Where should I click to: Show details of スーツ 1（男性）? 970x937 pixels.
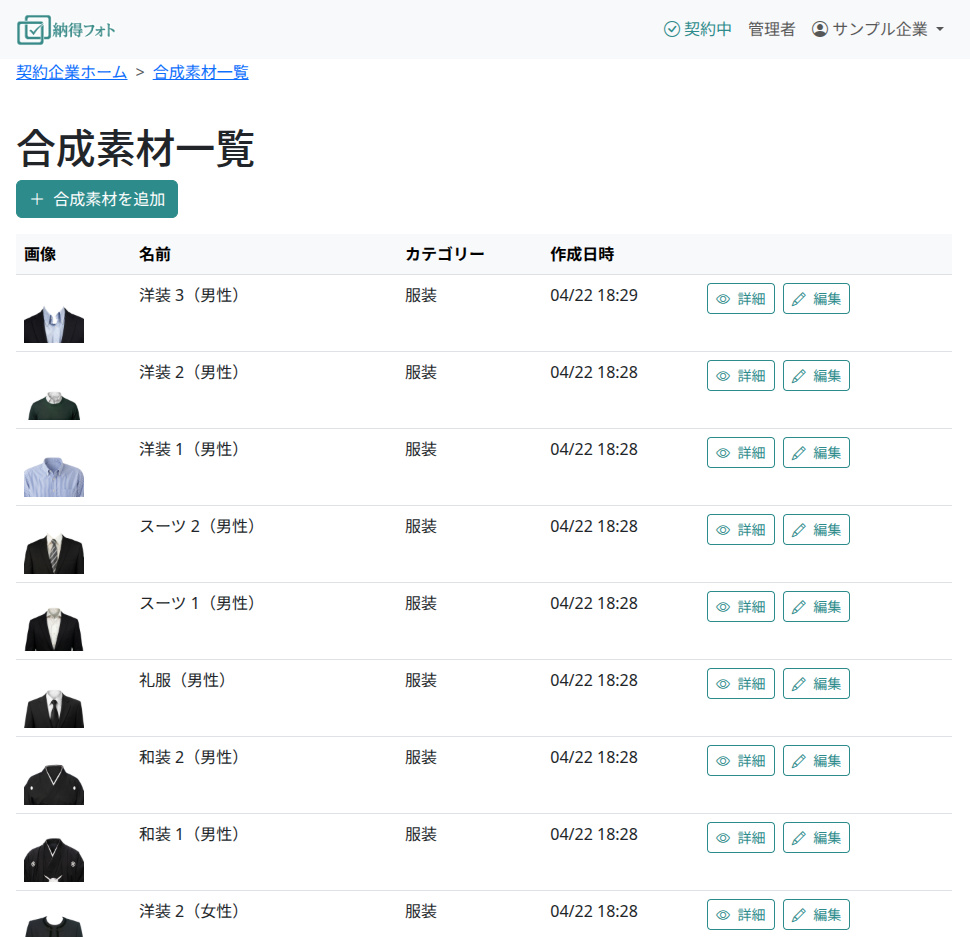[740, 607]
